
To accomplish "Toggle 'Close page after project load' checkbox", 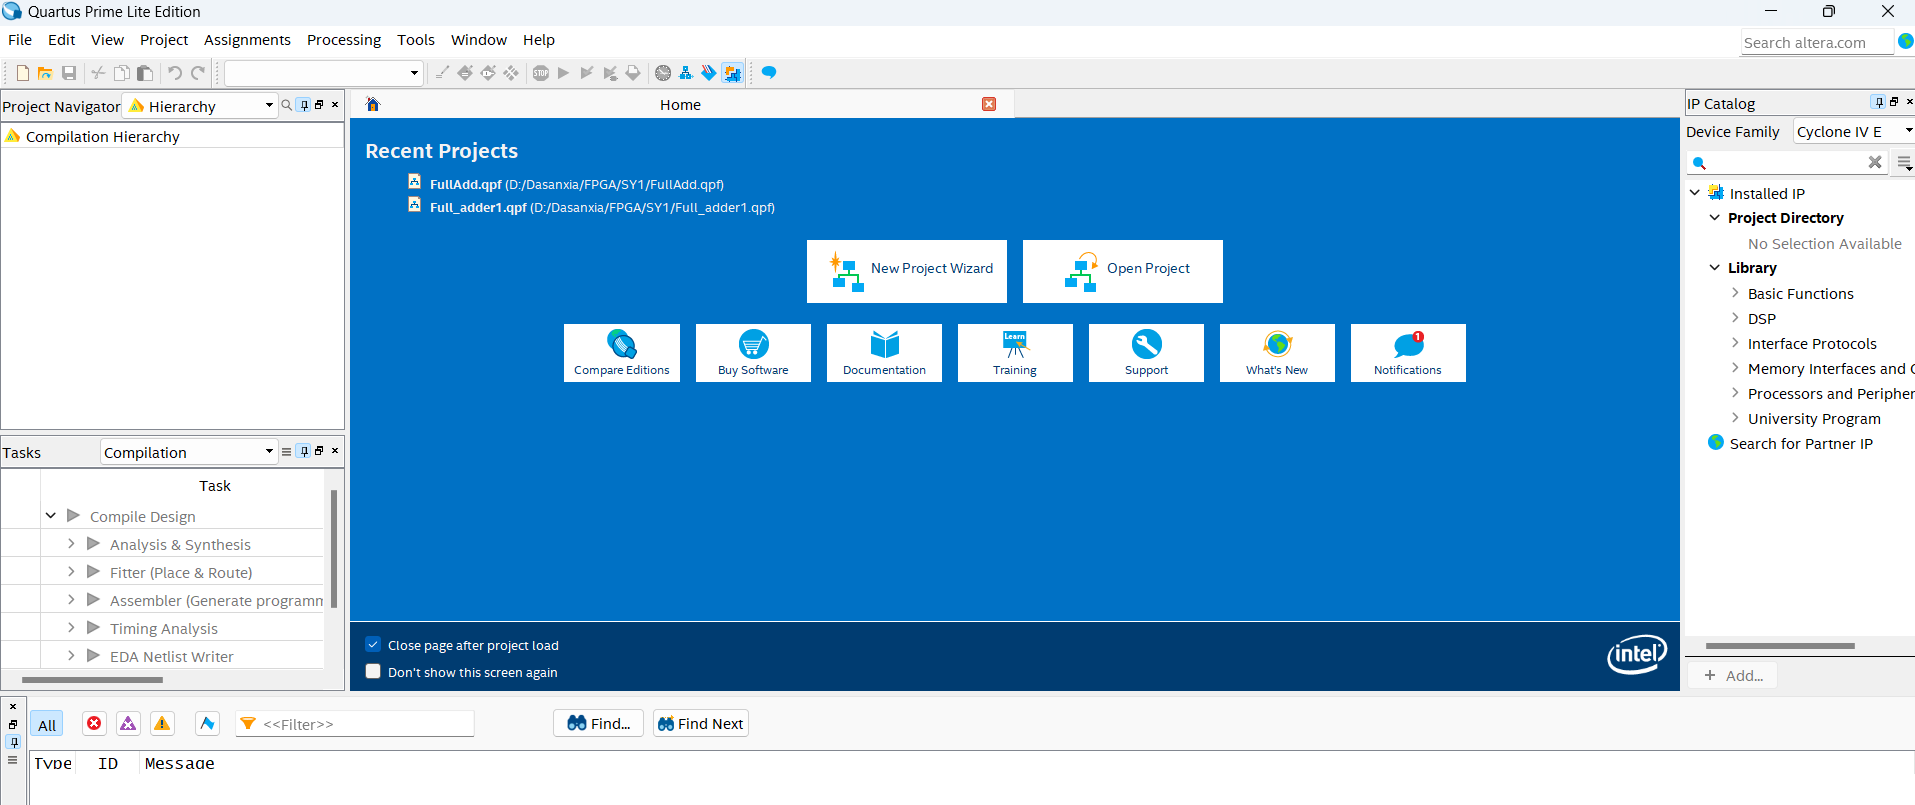I will tap(373, 645).
